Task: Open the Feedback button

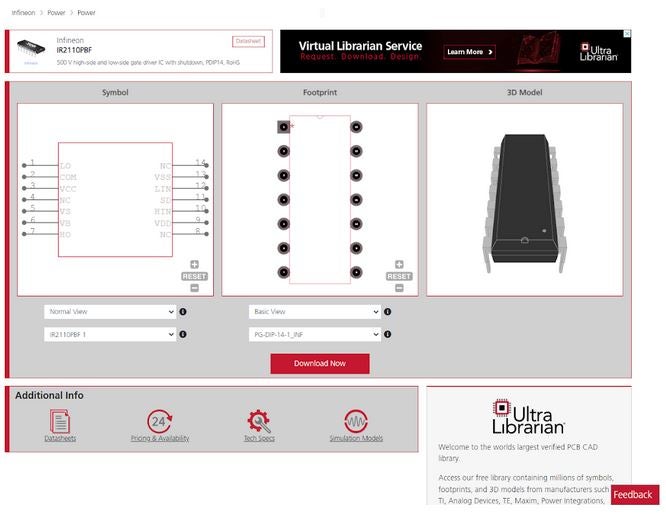Action: click(x=635, y=495)
